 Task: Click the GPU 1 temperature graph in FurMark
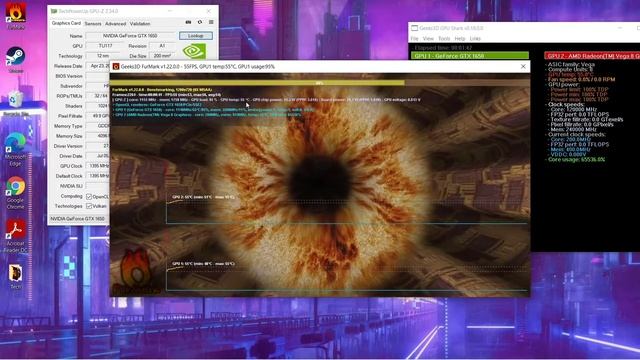pos(347,276)
